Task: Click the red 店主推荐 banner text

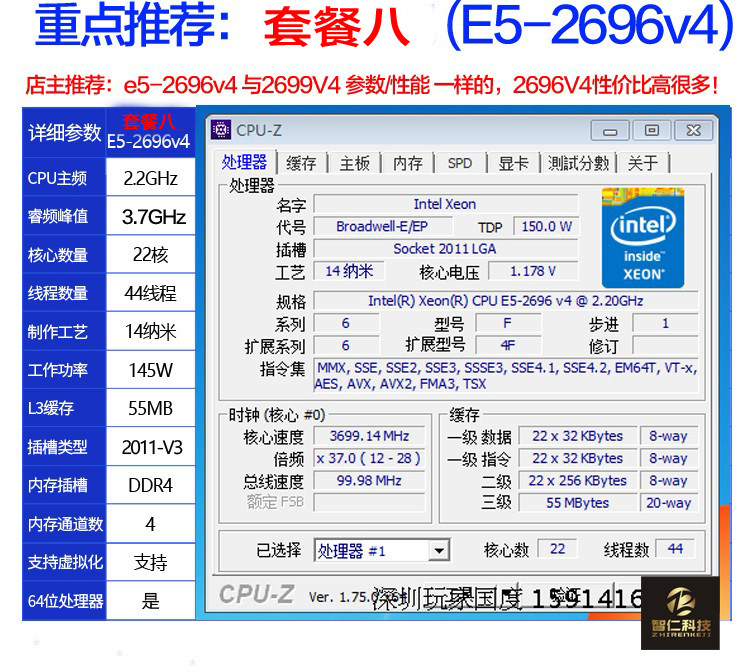Action: click(372, 85)
